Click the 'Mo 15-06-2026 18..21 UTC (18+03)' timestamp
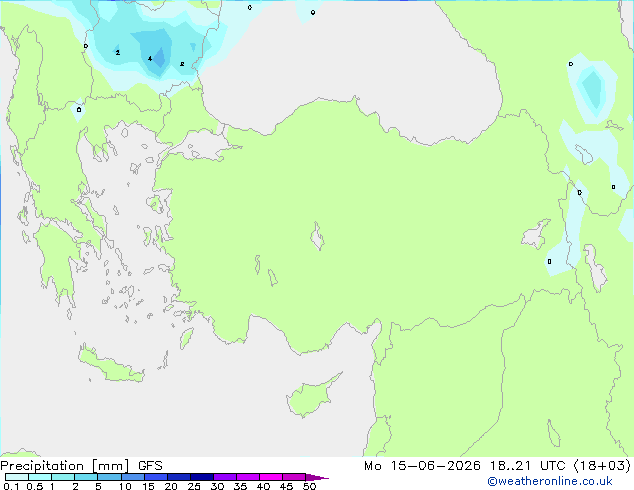This screenshot has width=634, height=490. coord(497,466)
